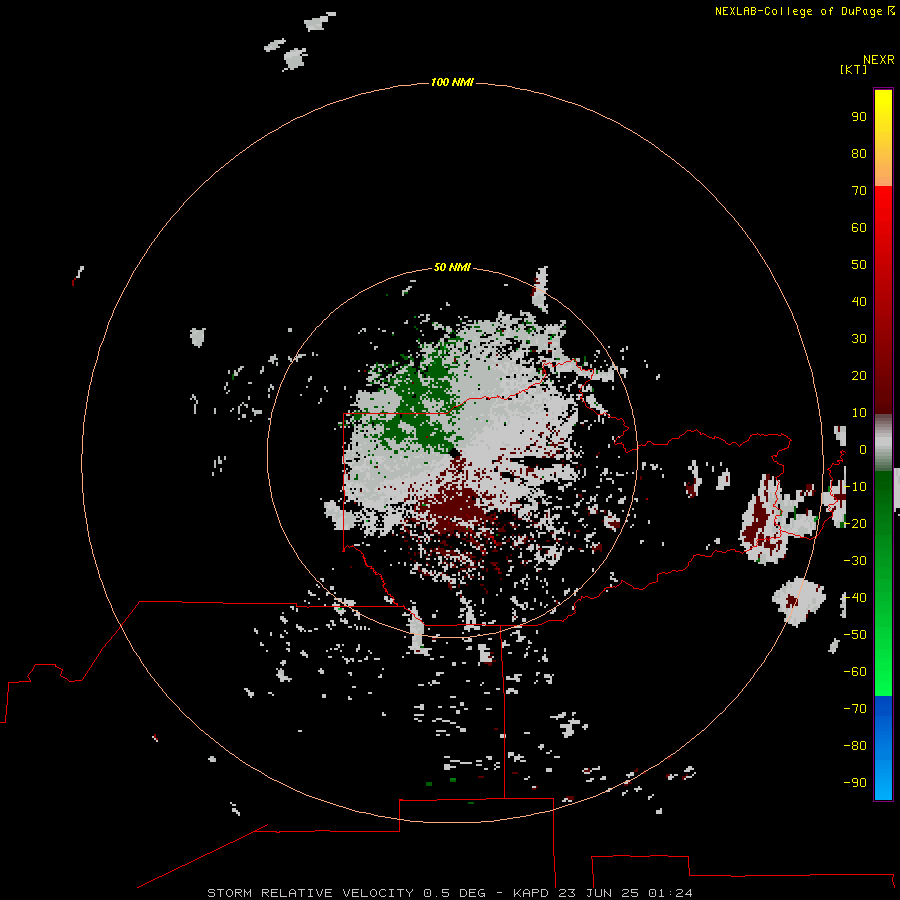The height and width of the screenshot is (900, 900).
Task: Click the -40 value on the velocity scale
Action: point(855,598)
